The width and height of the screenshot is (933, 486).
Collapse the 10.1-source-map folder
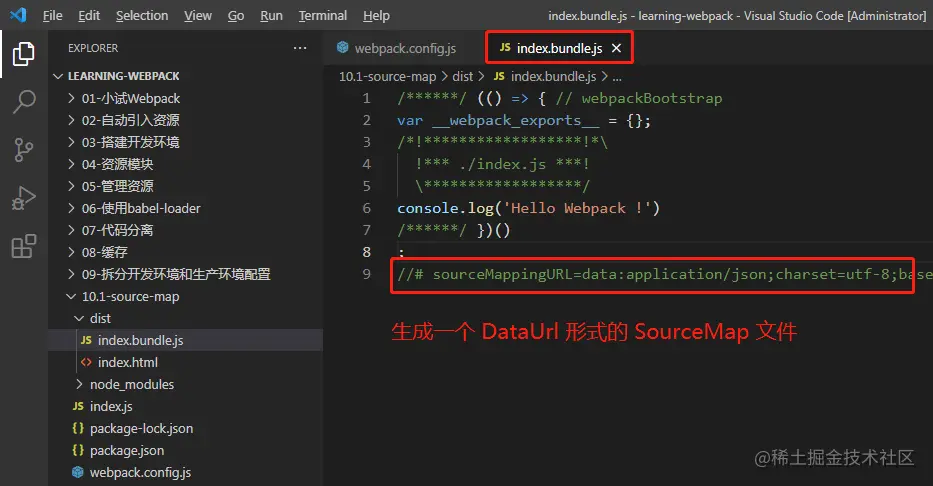click(71, 296)
